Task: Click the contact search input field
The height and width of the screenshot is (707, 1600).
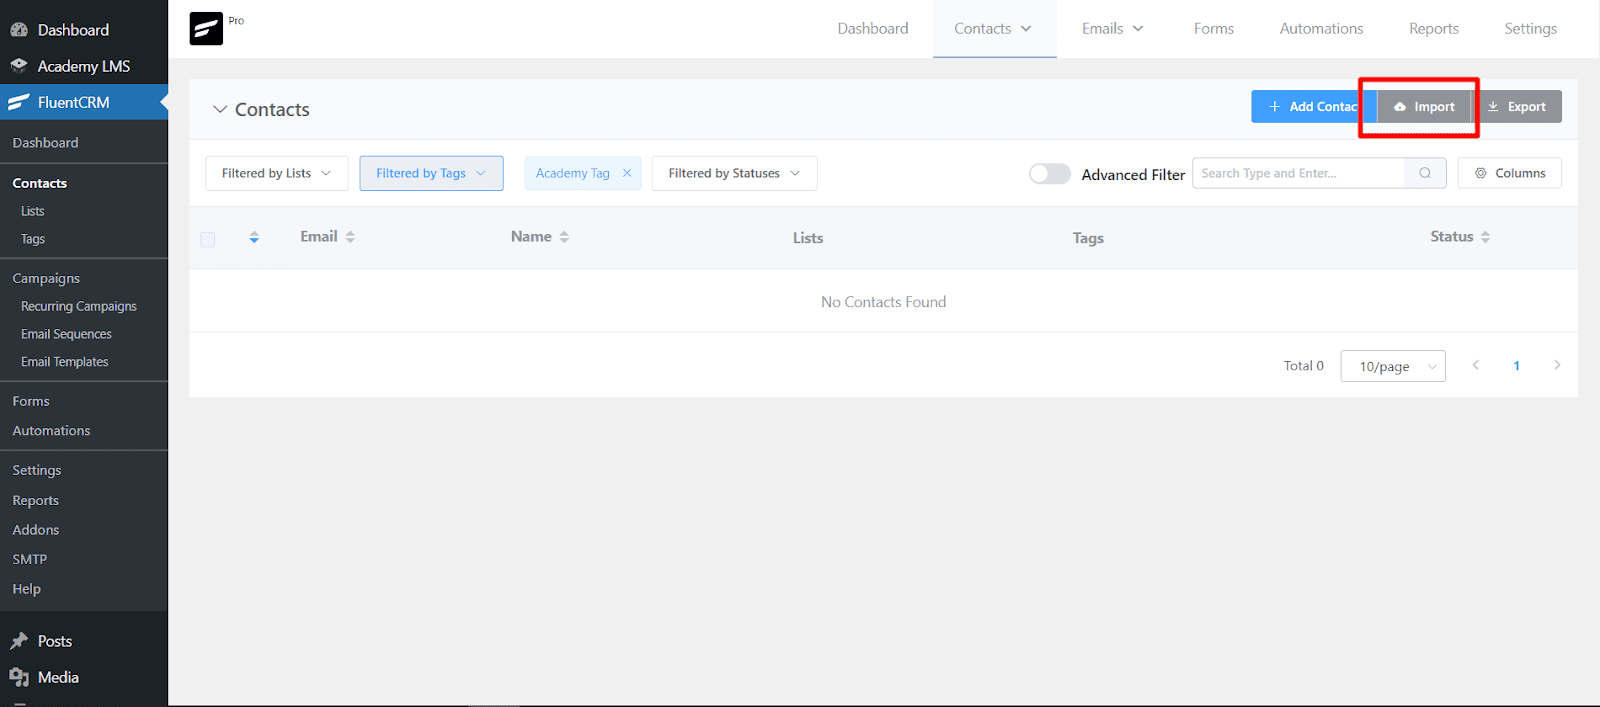Action: 1297,173
